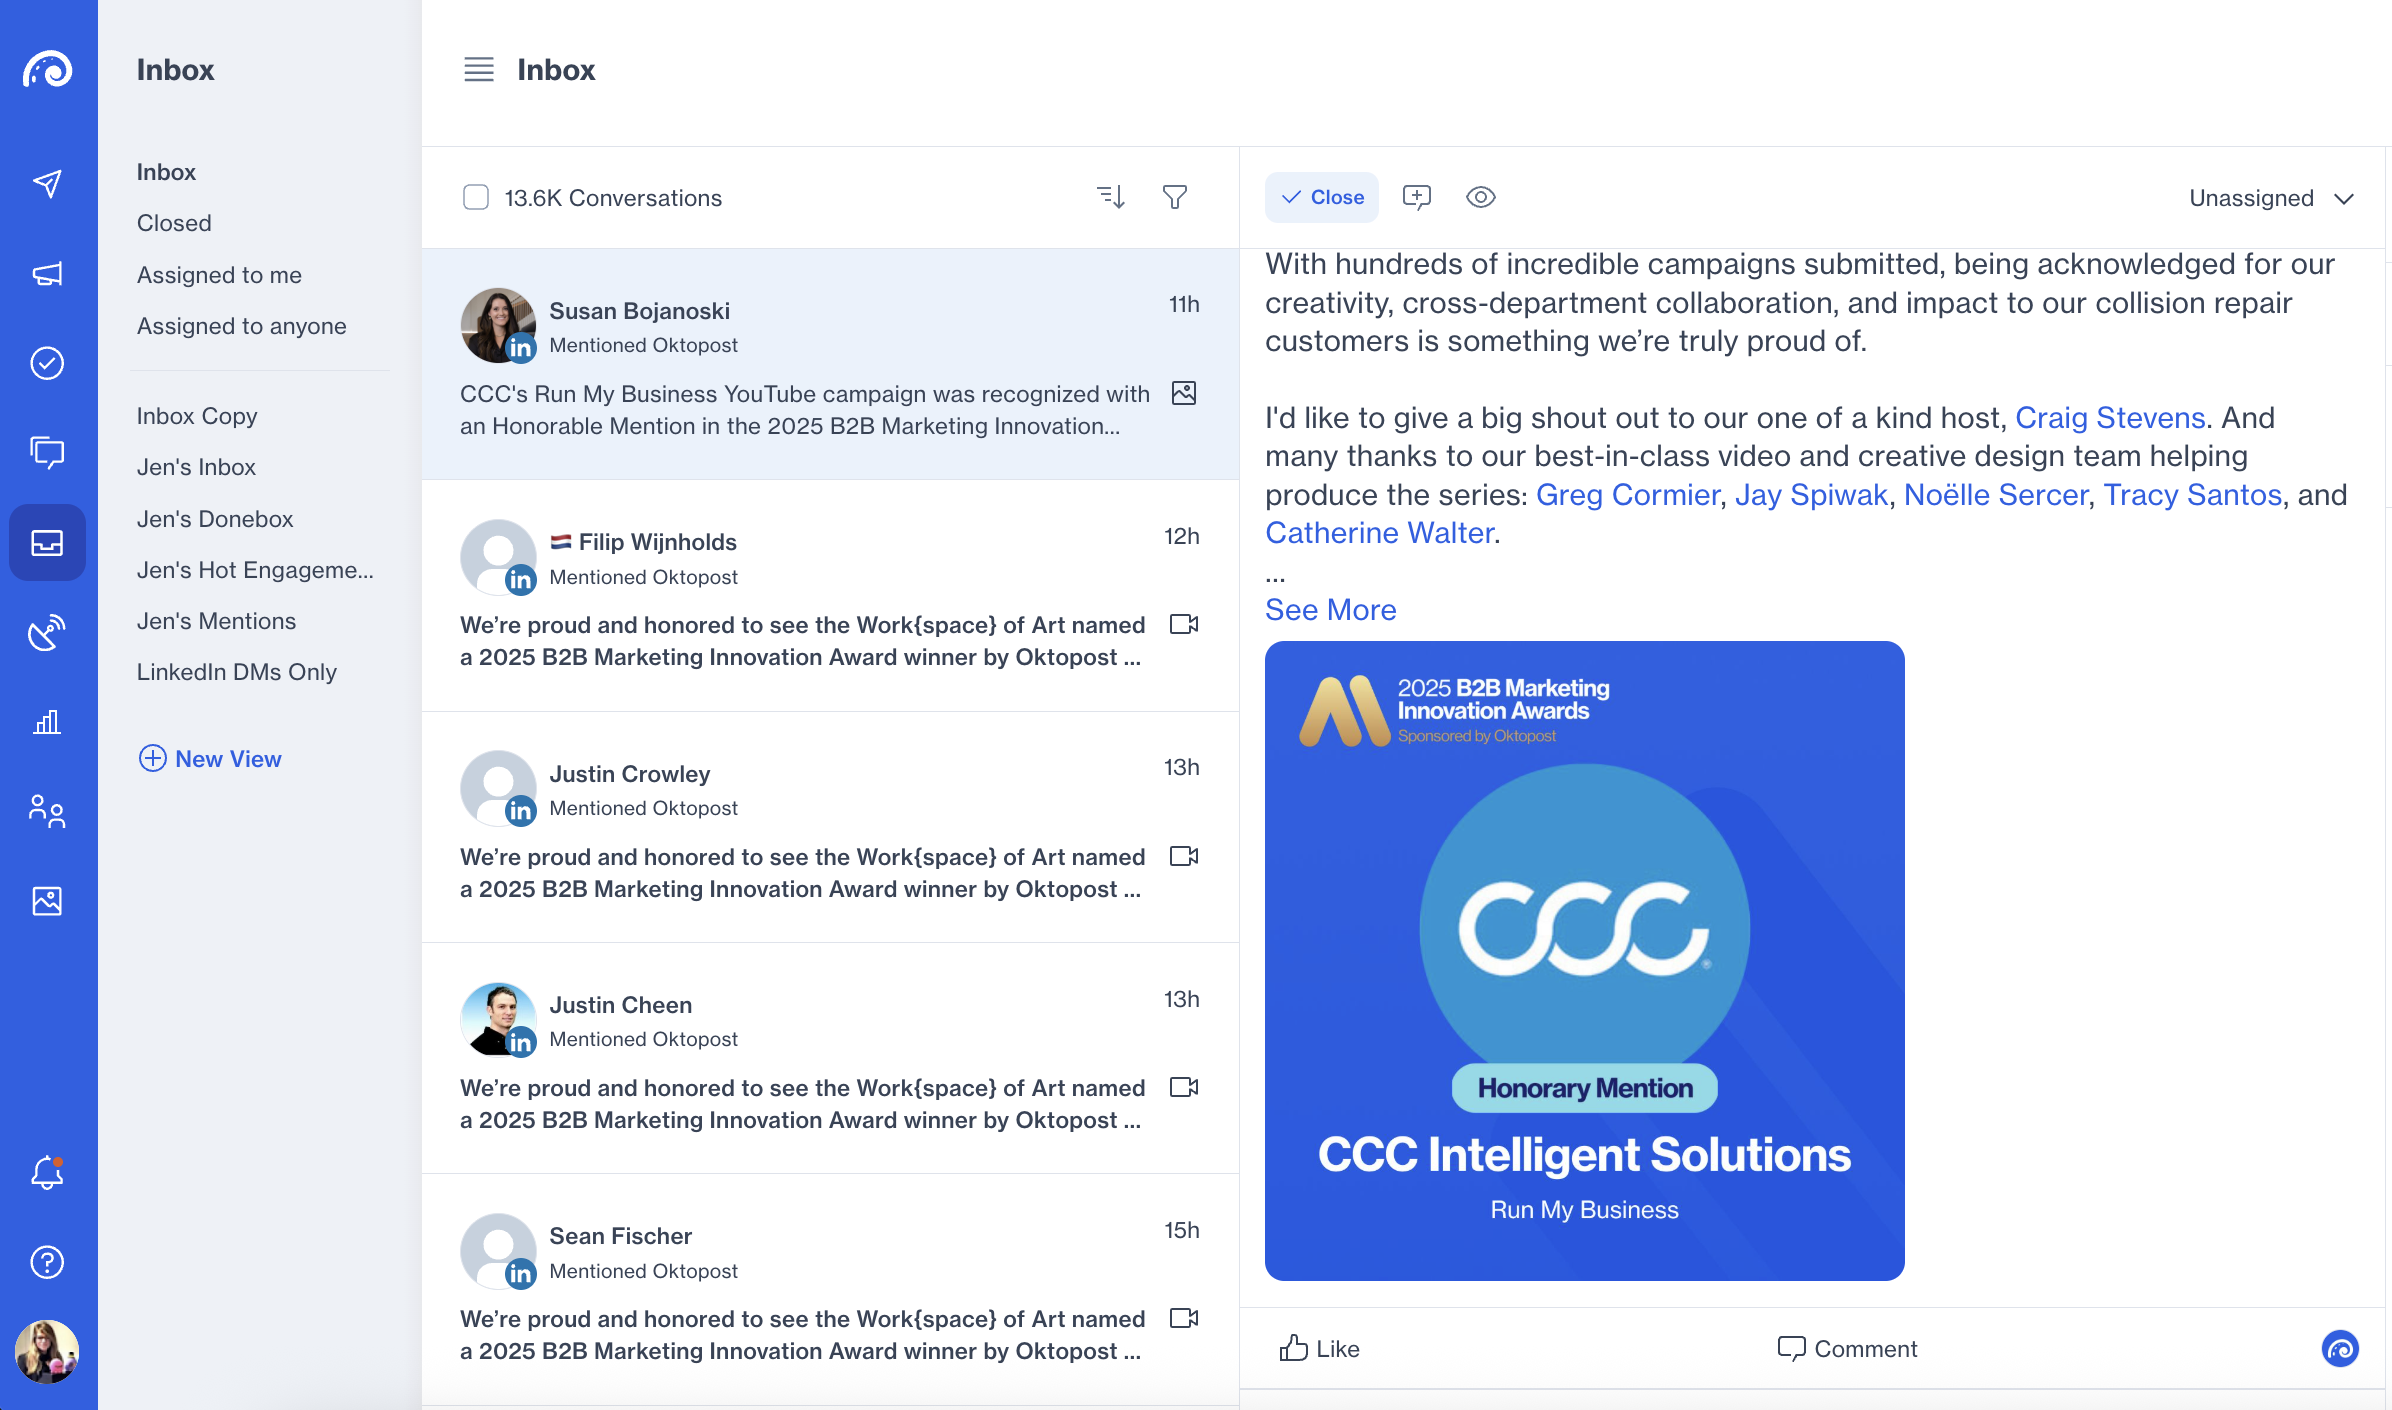Open the help question mark icon

[47, 1262]
